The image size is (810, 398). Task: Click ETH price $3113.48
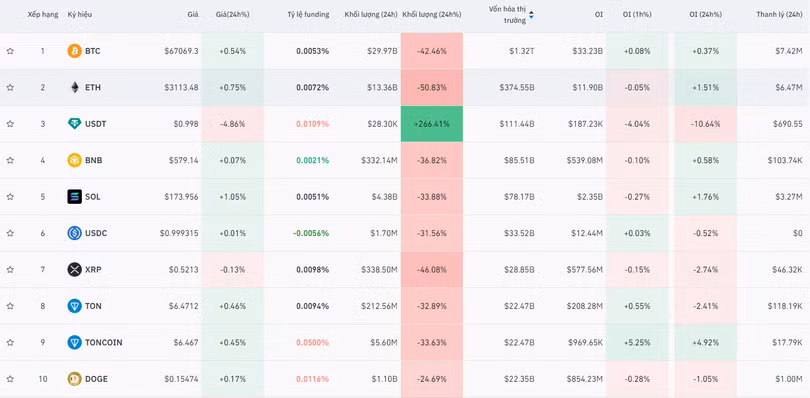(x=182, y=87)
